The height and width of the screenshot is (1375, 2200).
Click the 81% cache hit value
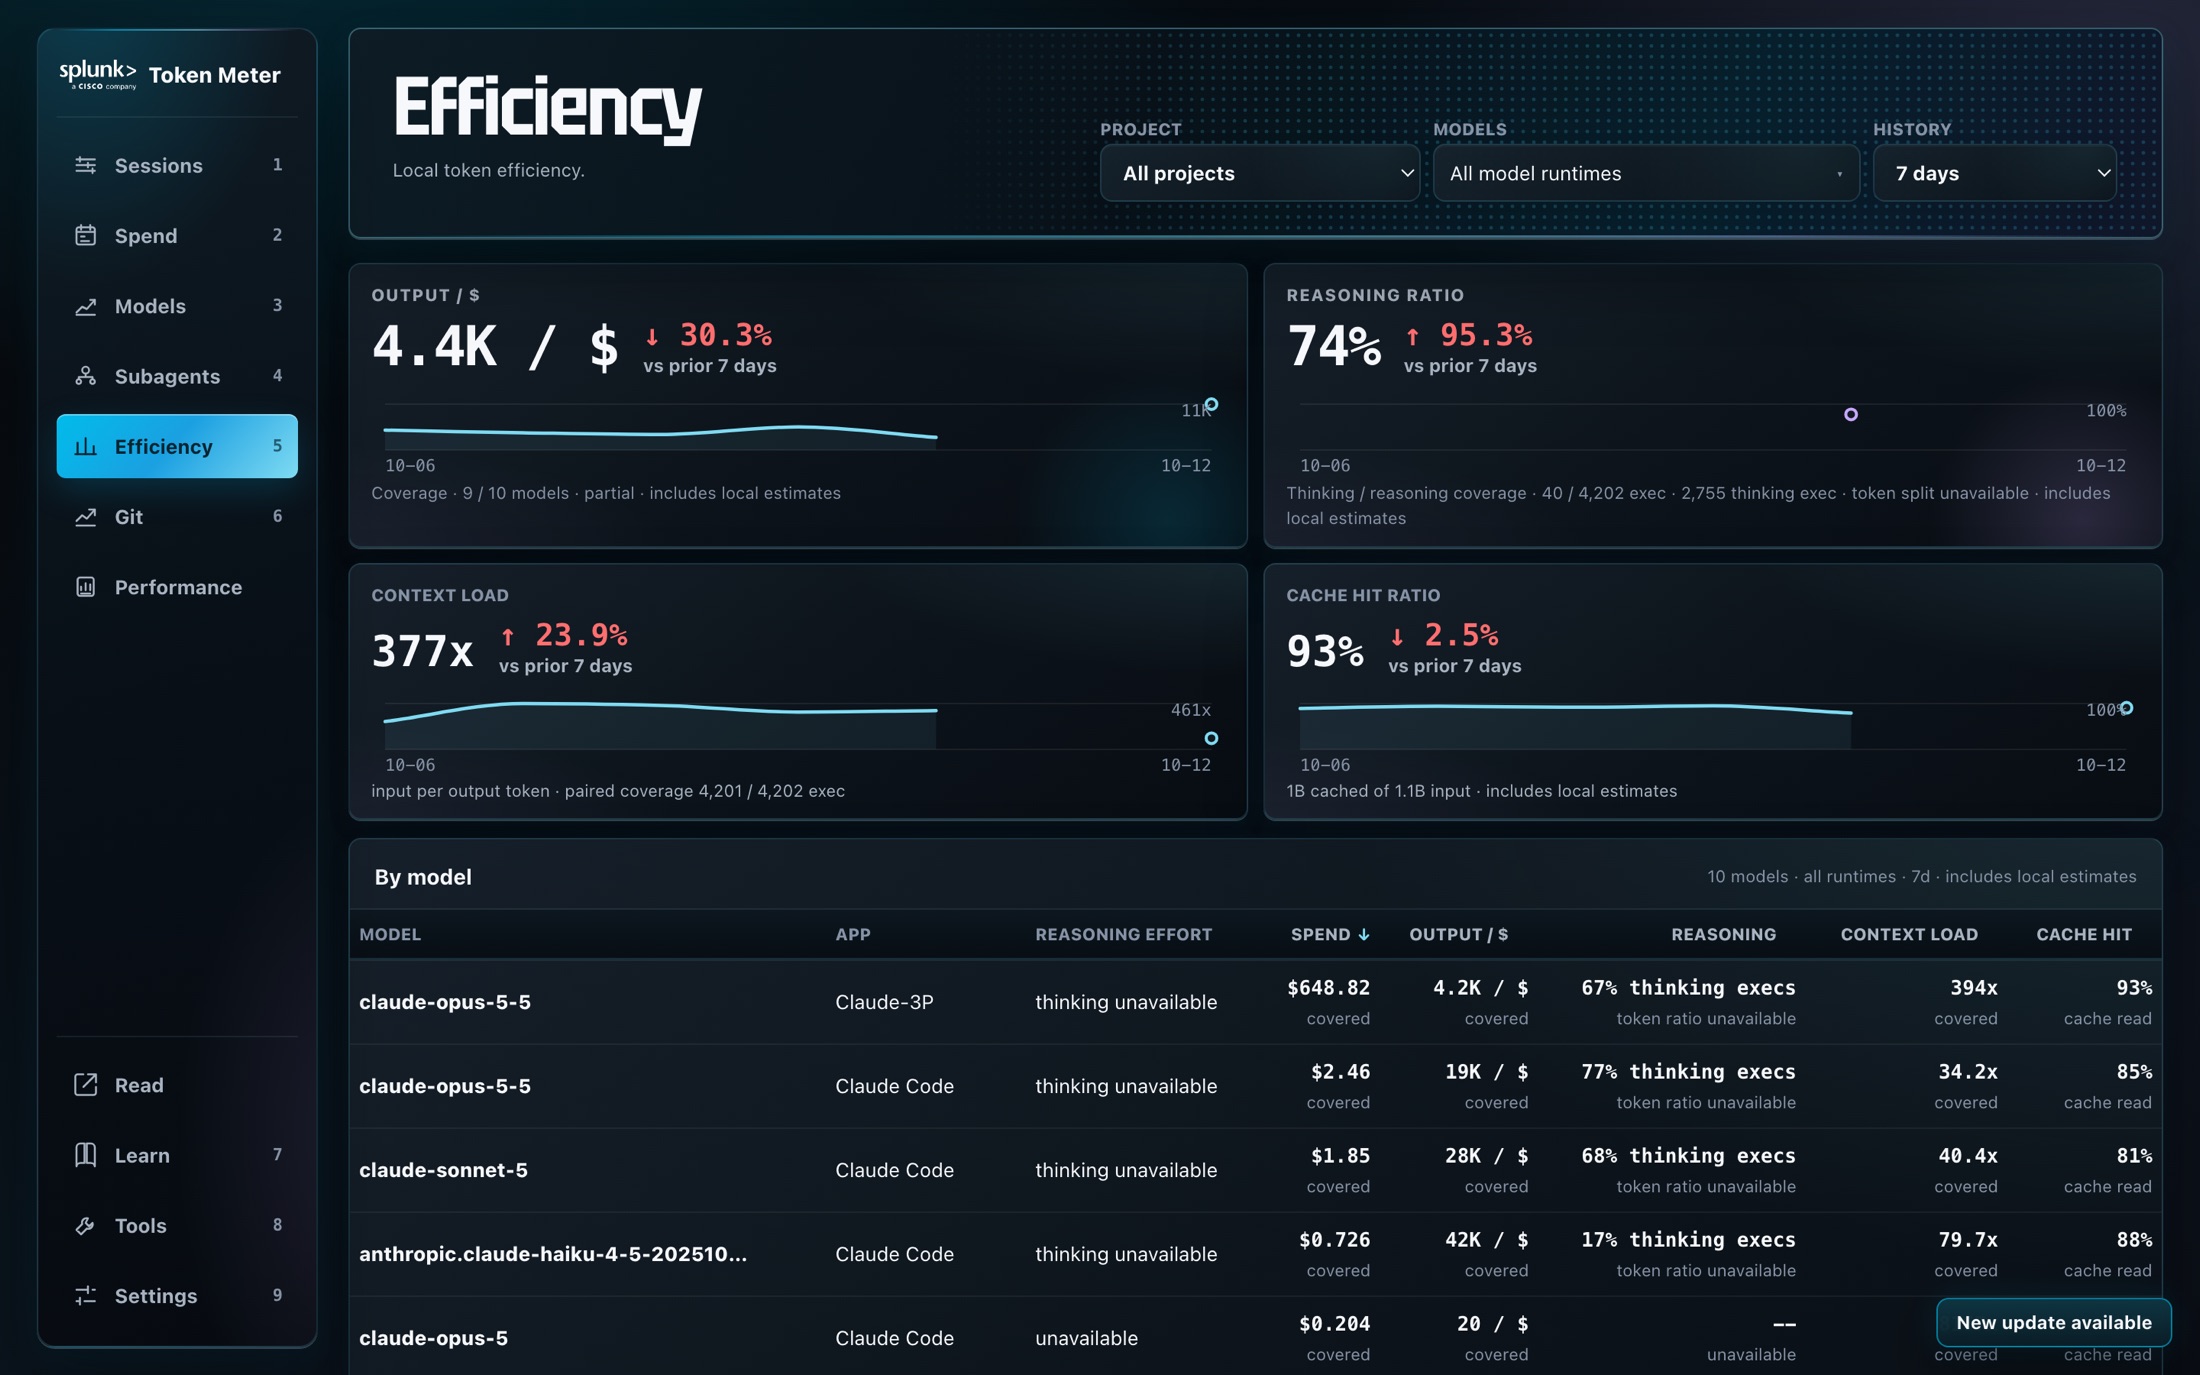click(x=2134, y=1155)
